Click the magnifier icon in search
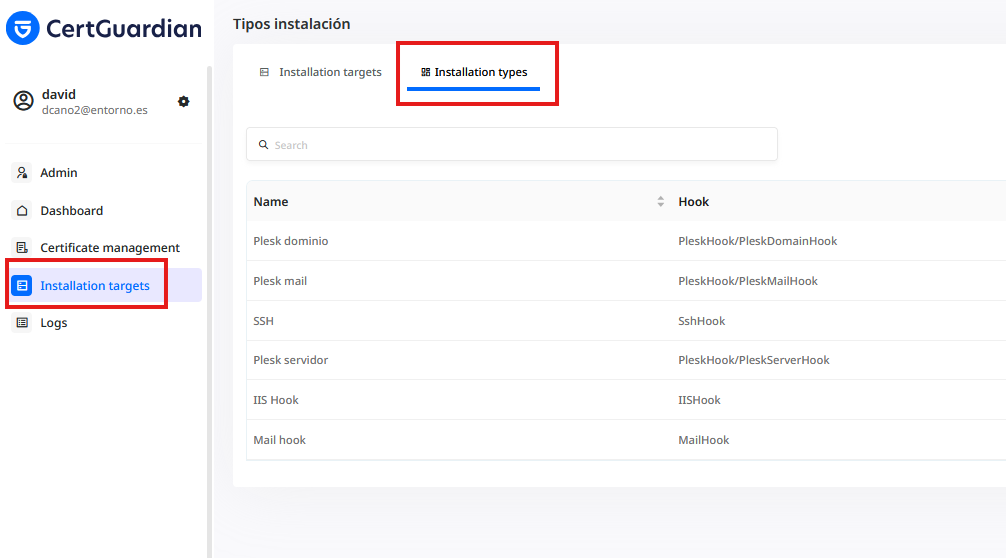The height and width of the screenshot is (558, 1006). pos(263,145)
